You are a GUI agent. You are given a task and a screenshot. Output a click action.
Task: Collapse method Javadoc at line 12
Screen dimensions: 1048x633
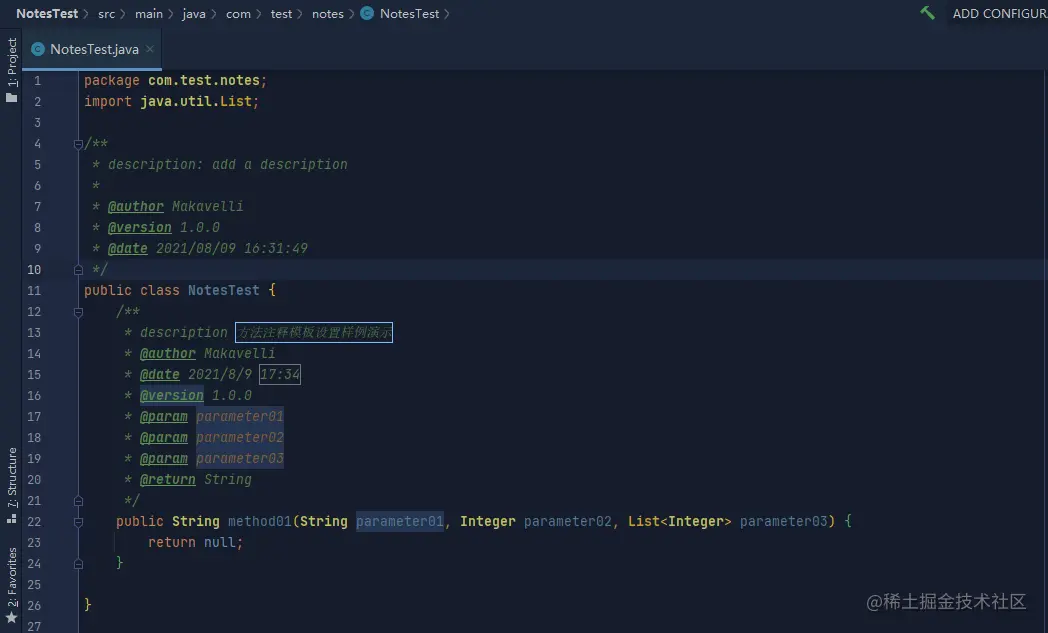click(78, 311)
